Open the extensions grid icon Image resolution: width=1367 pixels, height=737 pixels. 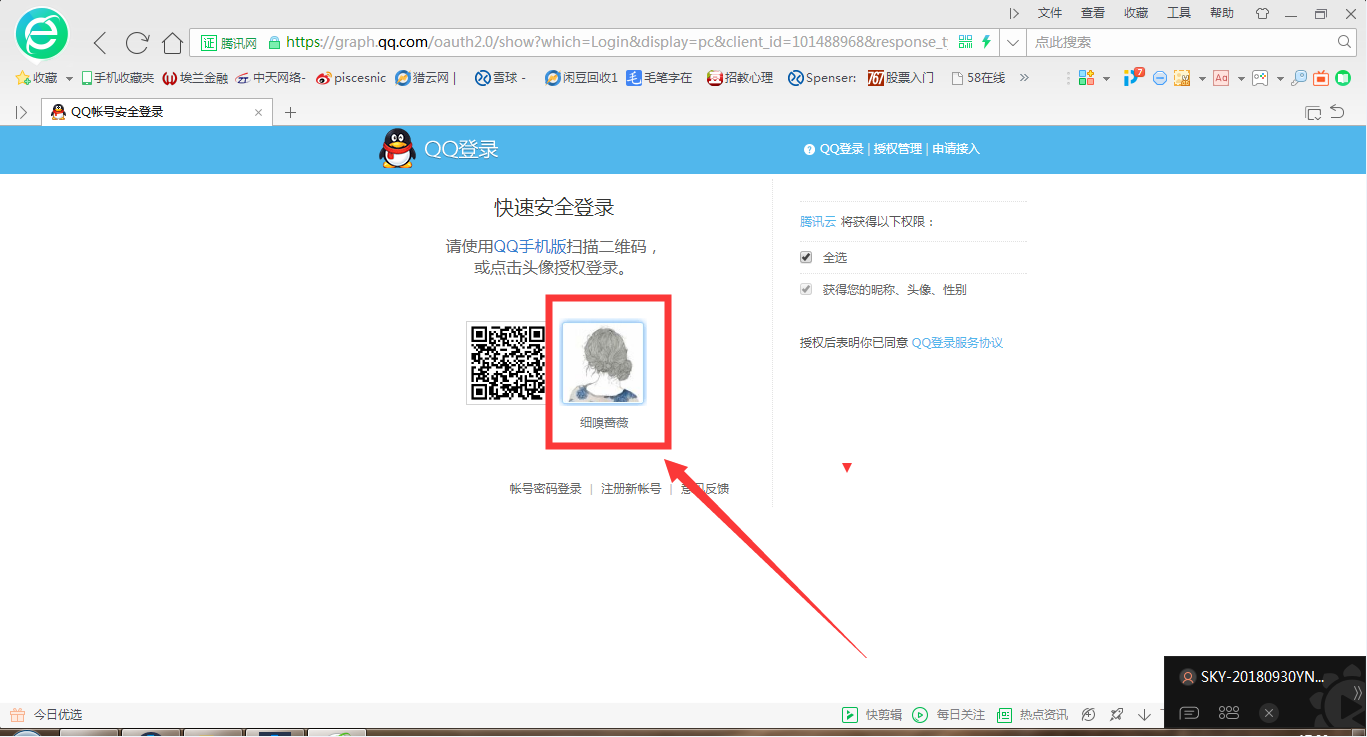pos(1087,77)
